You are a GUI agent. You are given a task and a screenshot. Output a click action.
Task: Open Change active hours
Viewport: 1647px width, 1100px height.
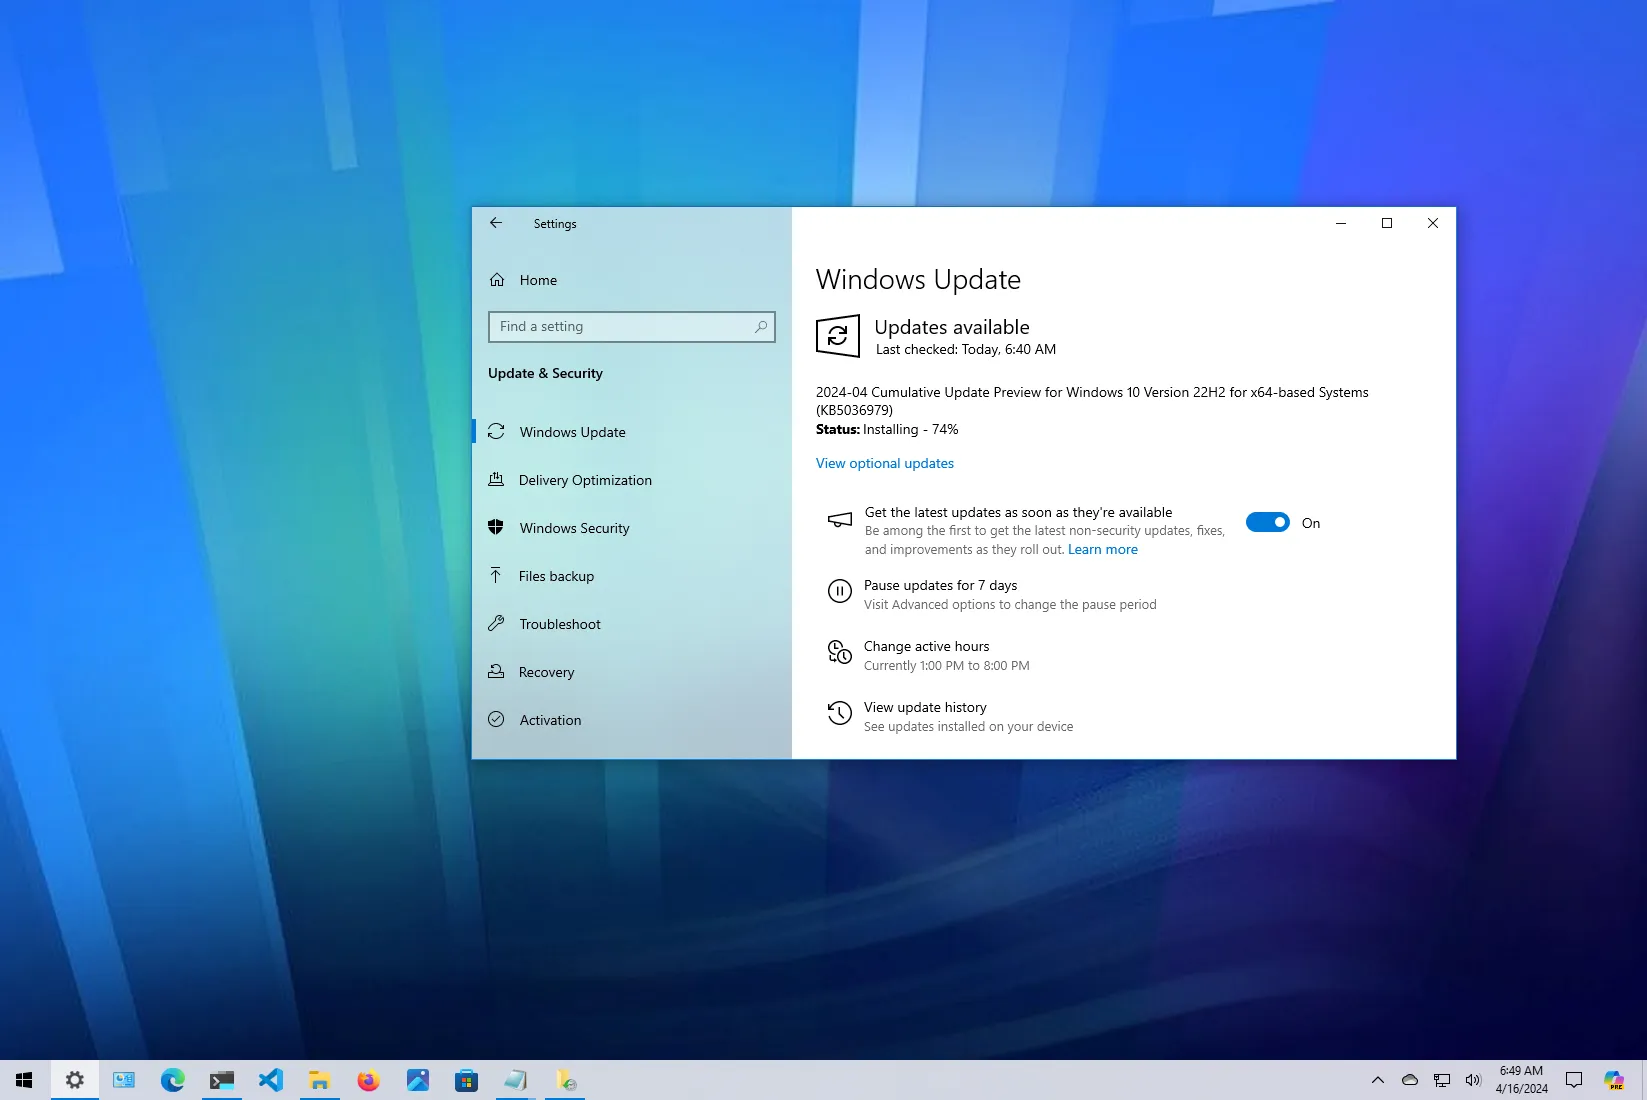click(926, 646)
